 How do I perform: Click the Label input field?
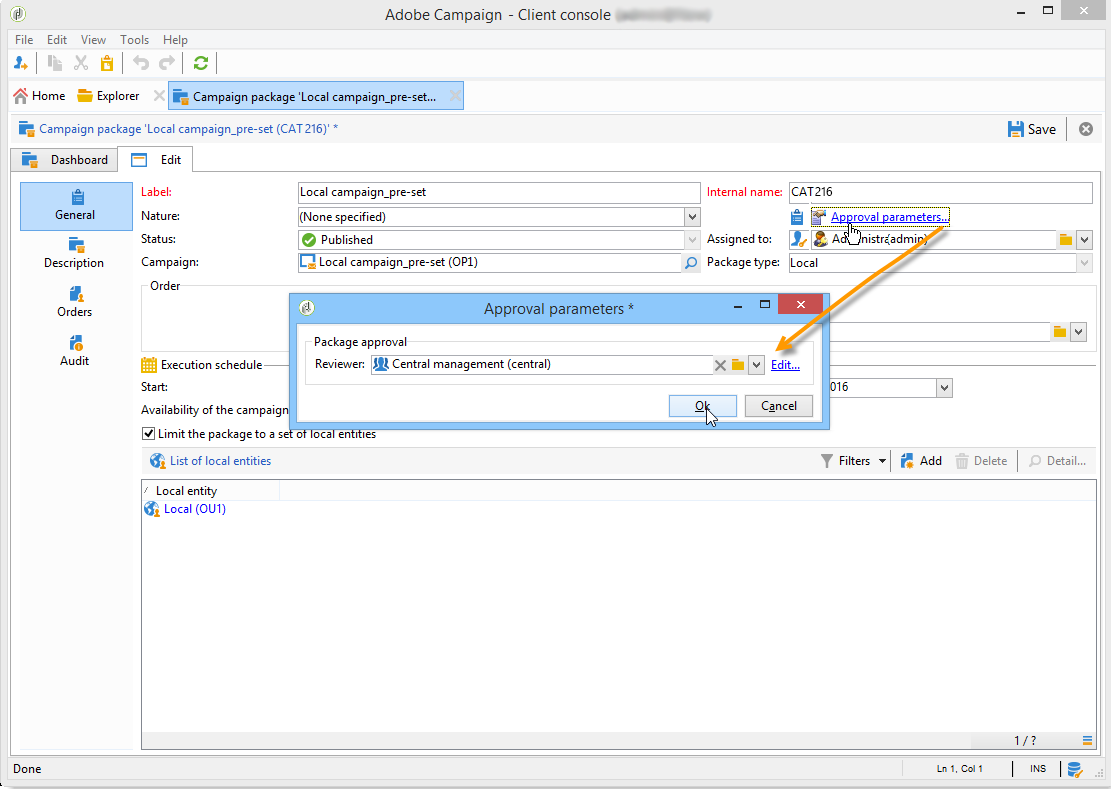pos(499,193)
